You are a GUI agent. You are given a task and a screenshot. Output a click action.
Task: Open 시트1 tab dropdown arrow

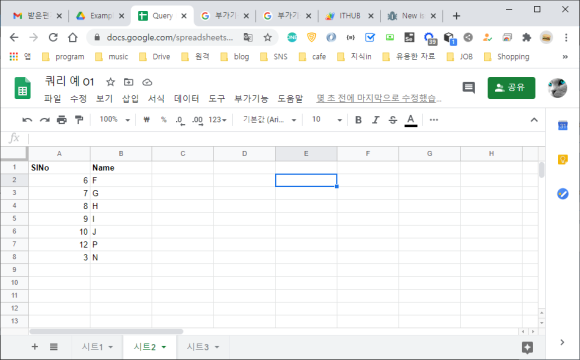pos(111,347)
